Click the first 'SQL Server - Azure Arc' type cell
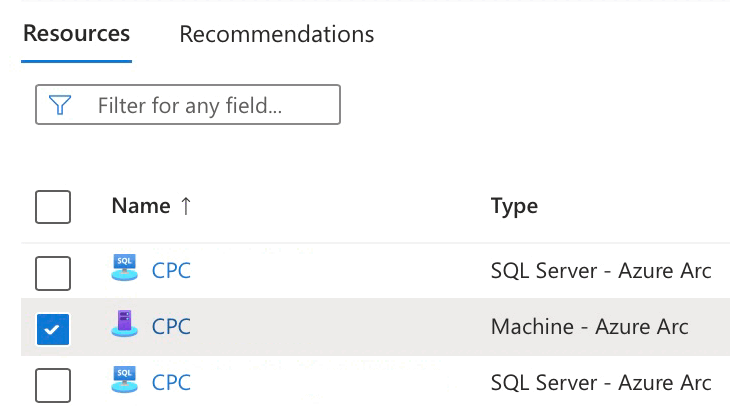 (601, 270)
